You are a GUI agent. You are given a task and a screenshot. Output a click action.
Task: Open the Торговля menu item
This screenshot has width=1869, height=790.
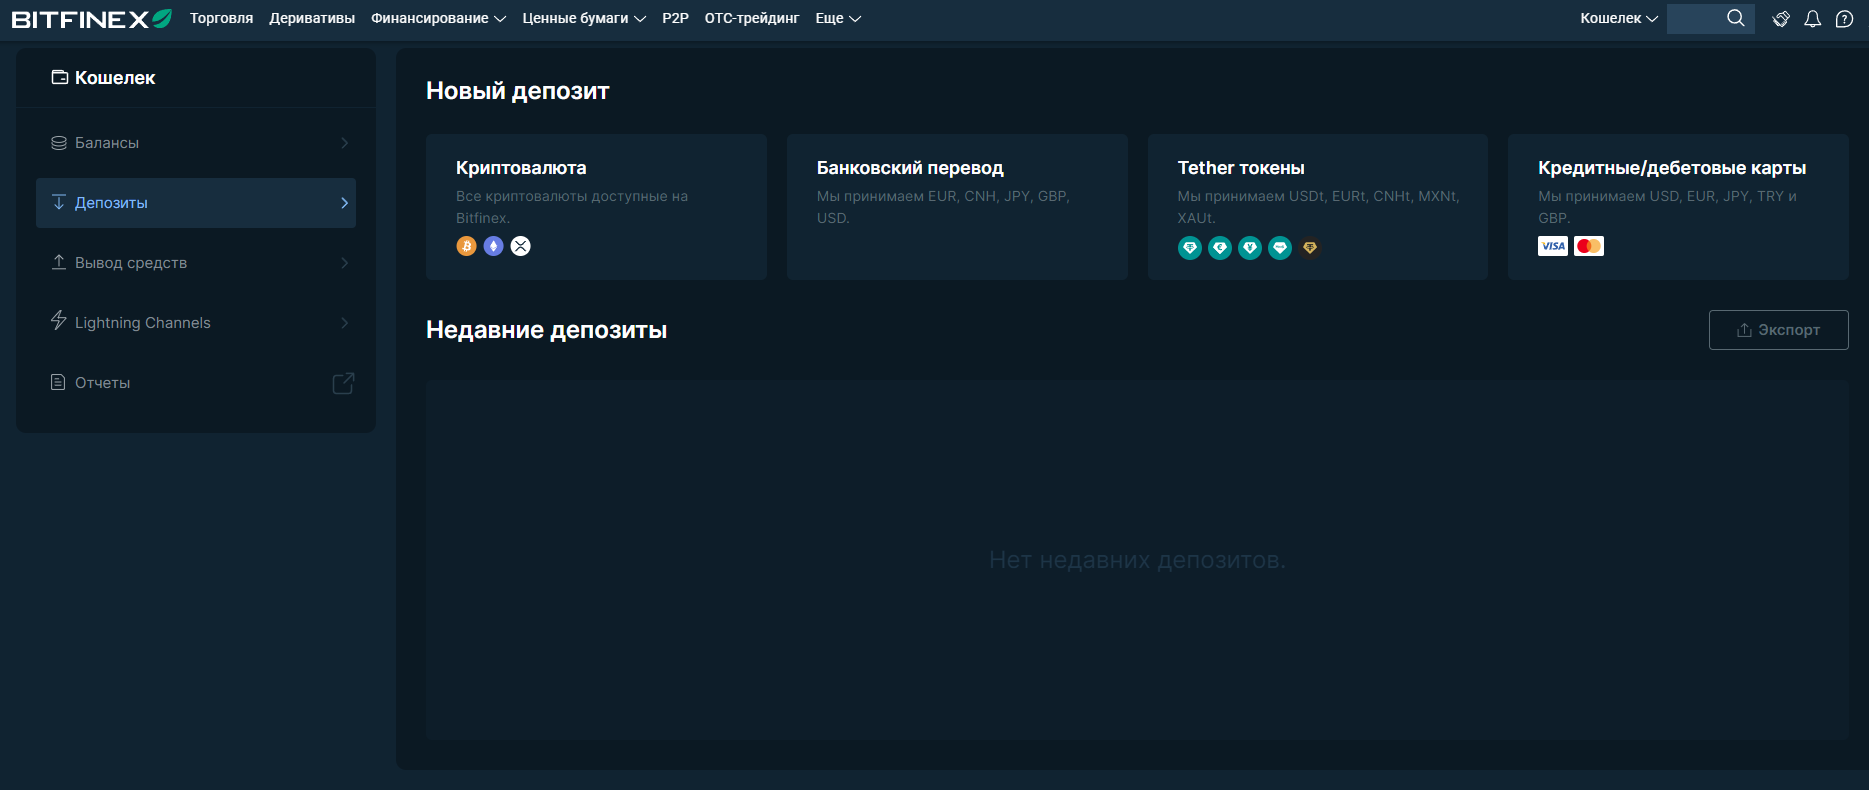[221, 18]
